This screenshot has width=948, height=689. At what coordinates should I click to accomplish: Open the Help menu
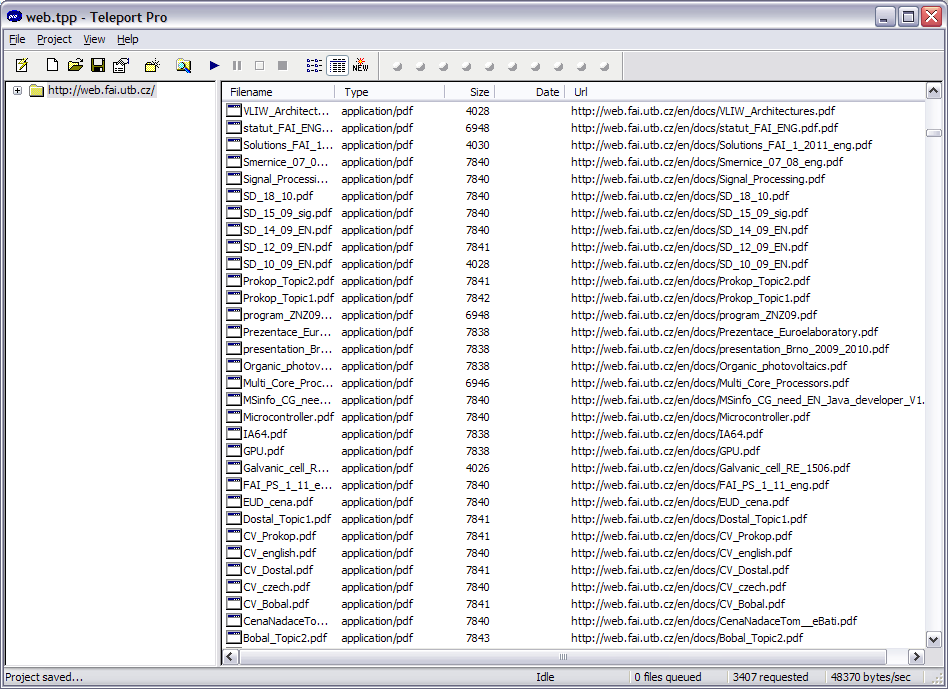pos(128,39)
